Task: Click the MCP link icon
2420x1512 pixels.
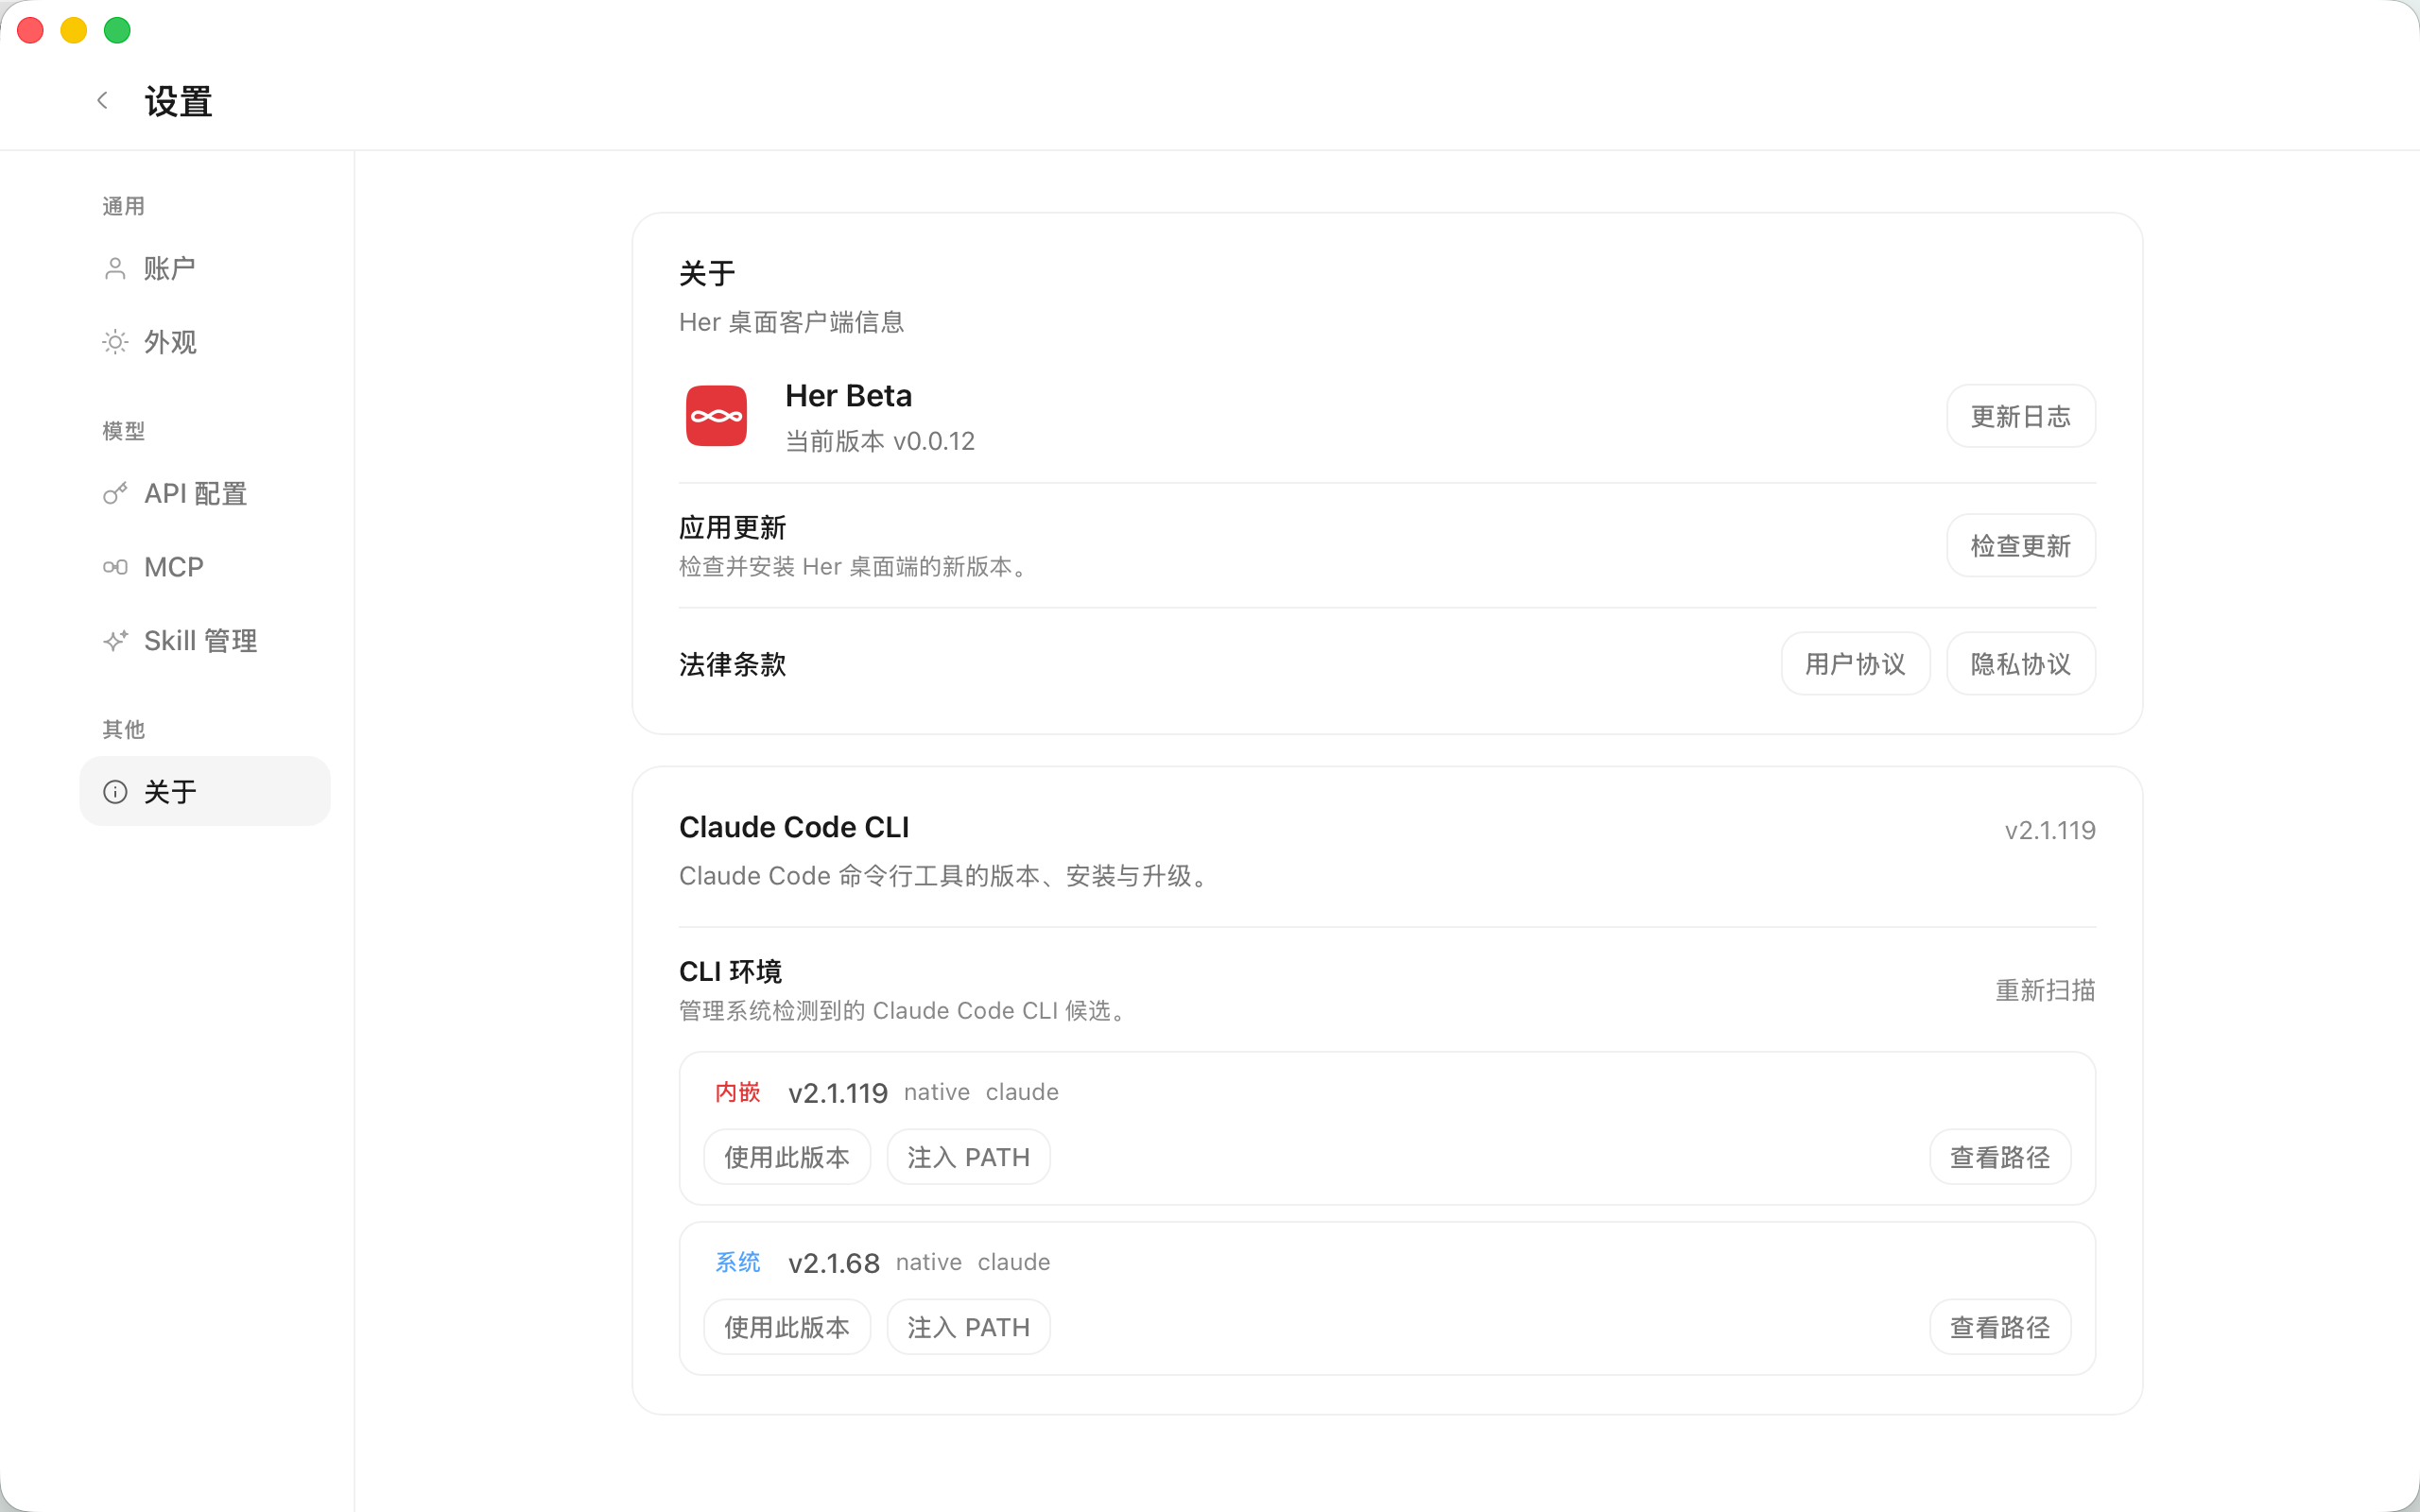Action: coord(115,567)
